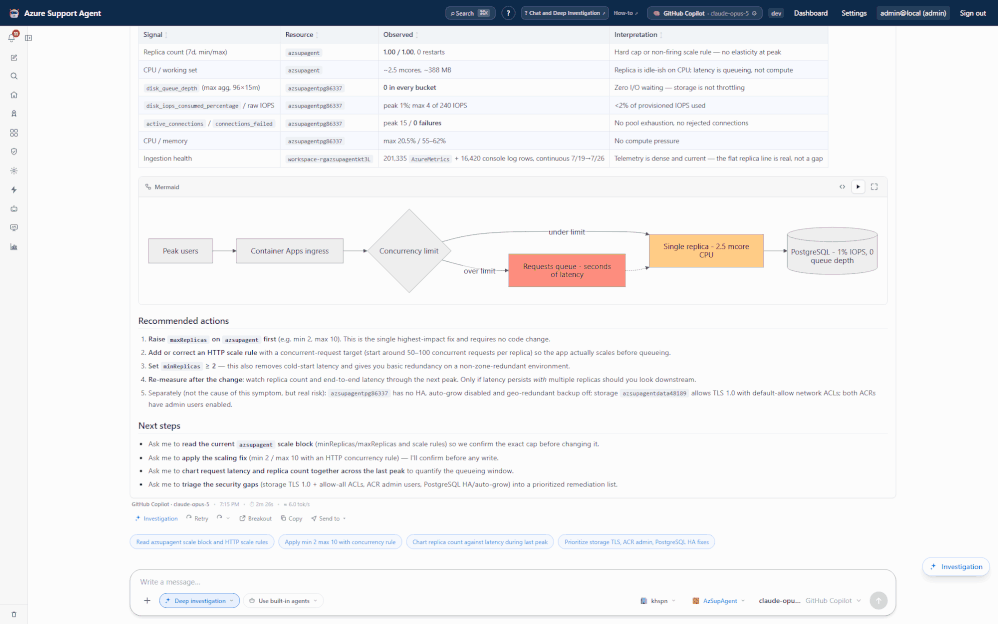Image resolution: width=998 pixels, height=624 pixels.
Task: Open Chat and Deep Investigation help link
Action: (564, 13)
